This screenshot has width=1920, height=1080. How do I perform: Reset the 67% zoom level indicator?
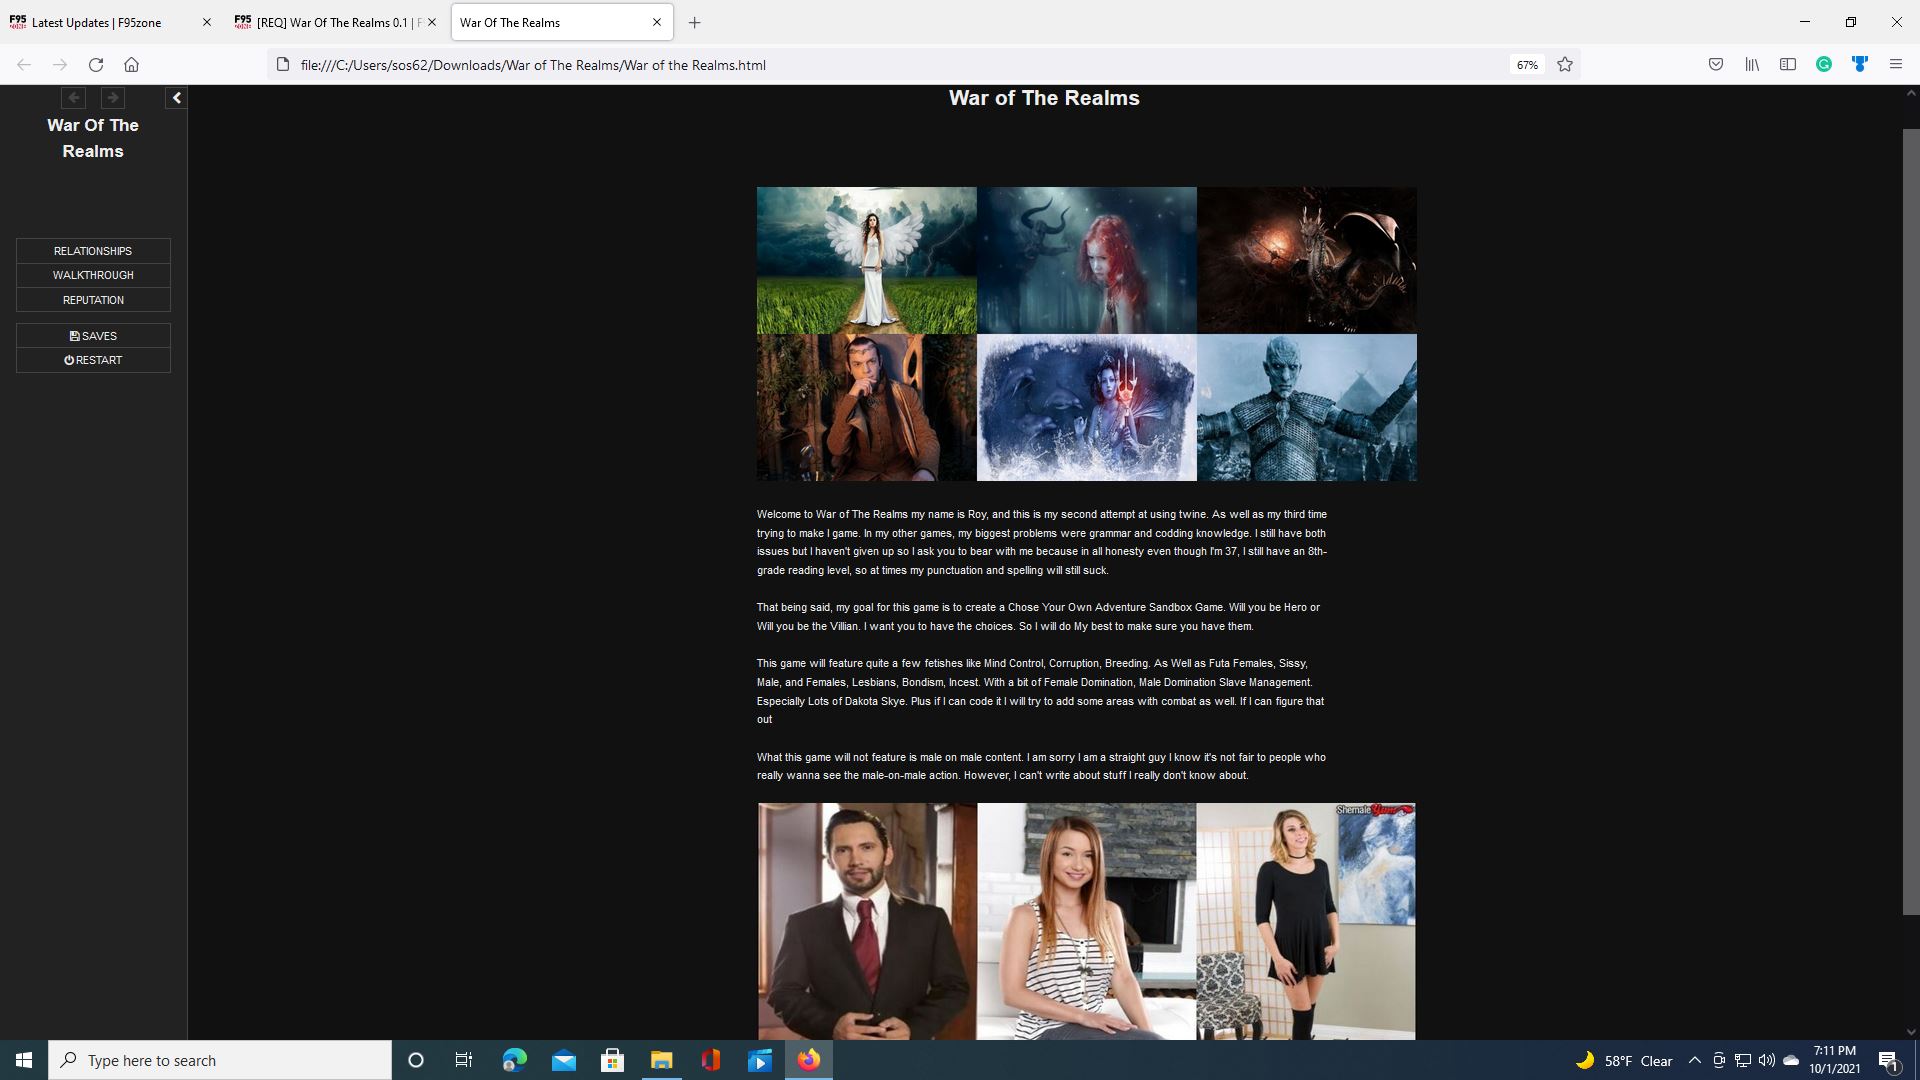pyautogui.click(x=1527, y=65)
